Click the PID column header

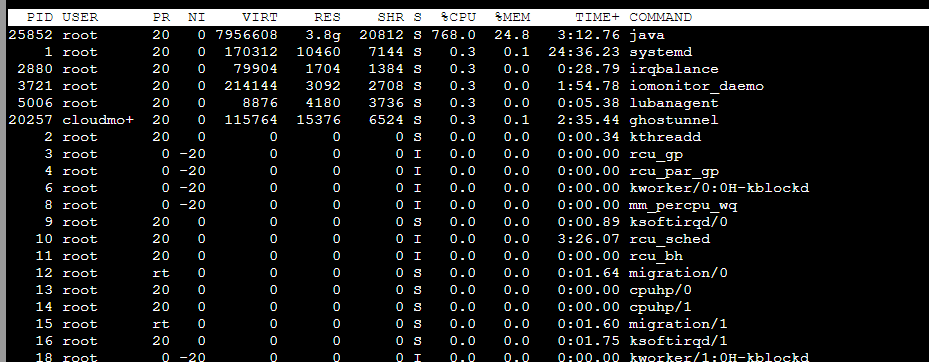pyautogui.click(x=40, y=17)
